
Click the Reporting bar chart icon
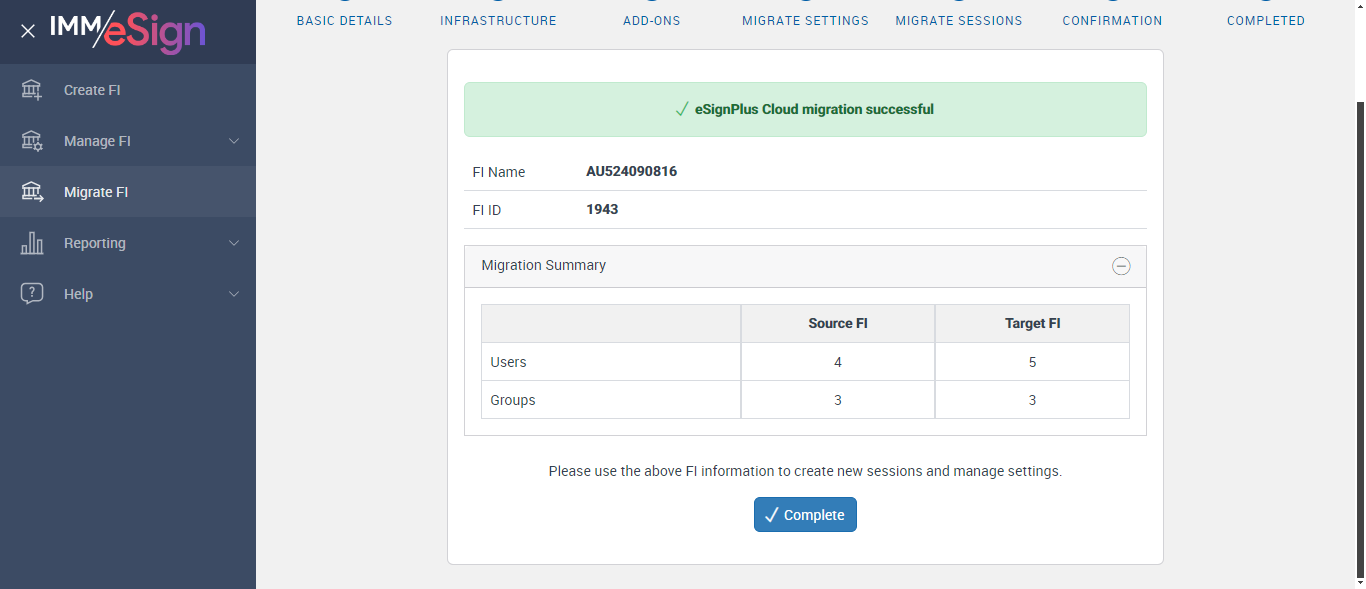point(32,243)
